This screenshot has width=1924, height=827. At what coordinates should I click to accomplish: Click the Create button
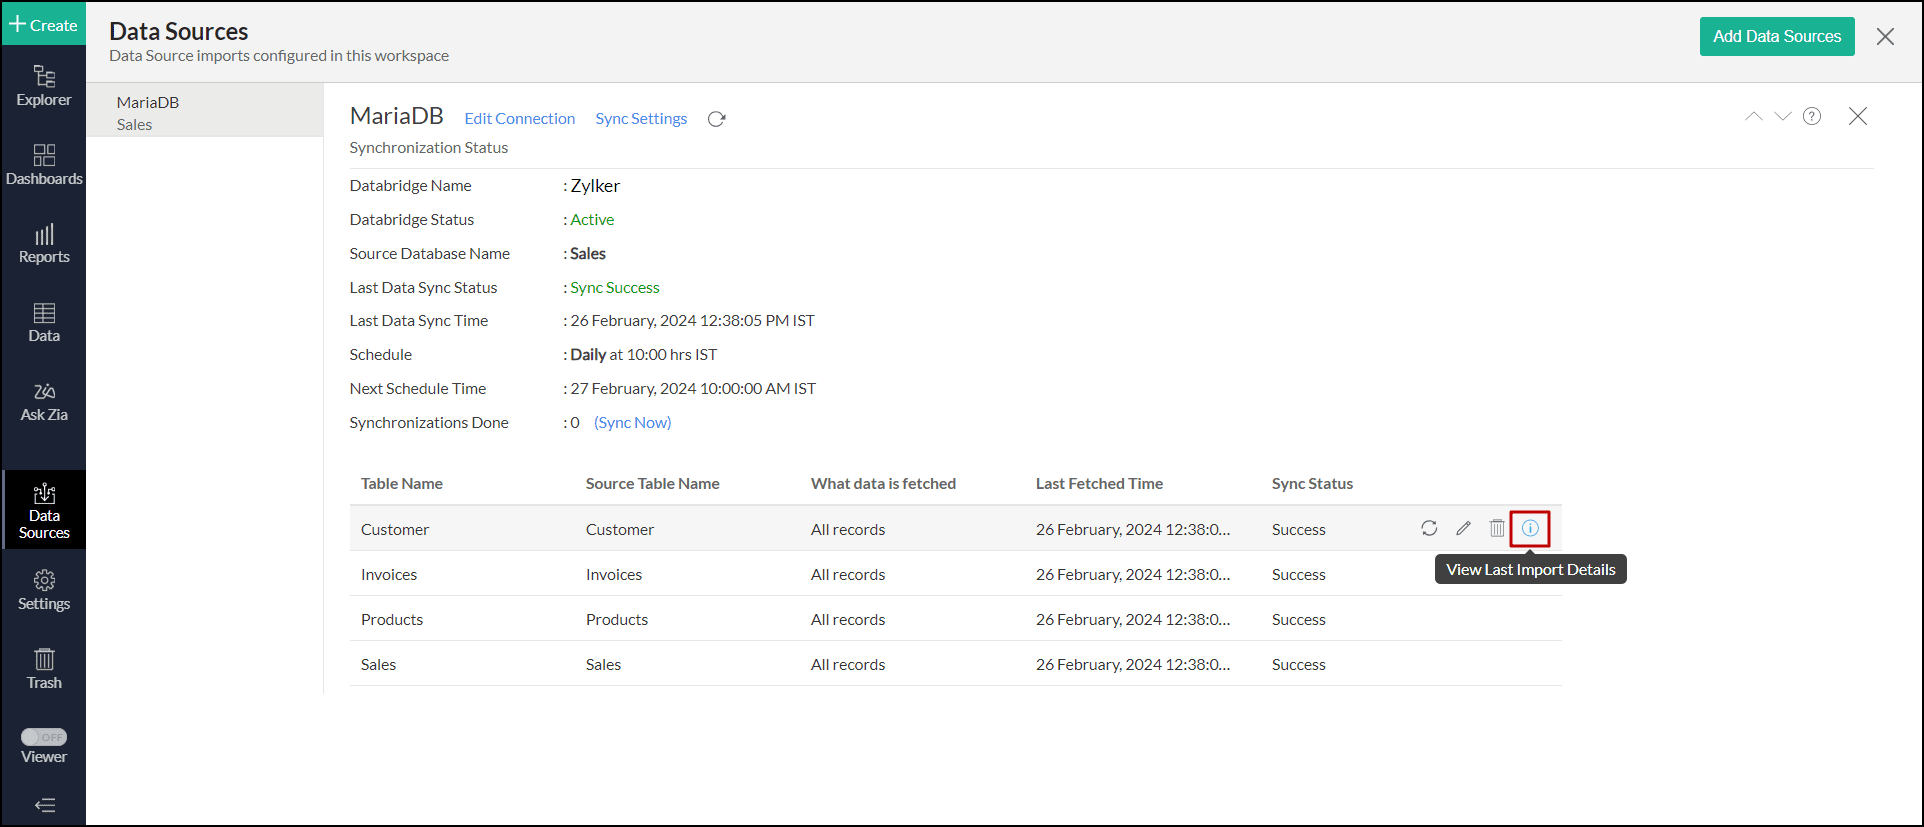point(44,25)
